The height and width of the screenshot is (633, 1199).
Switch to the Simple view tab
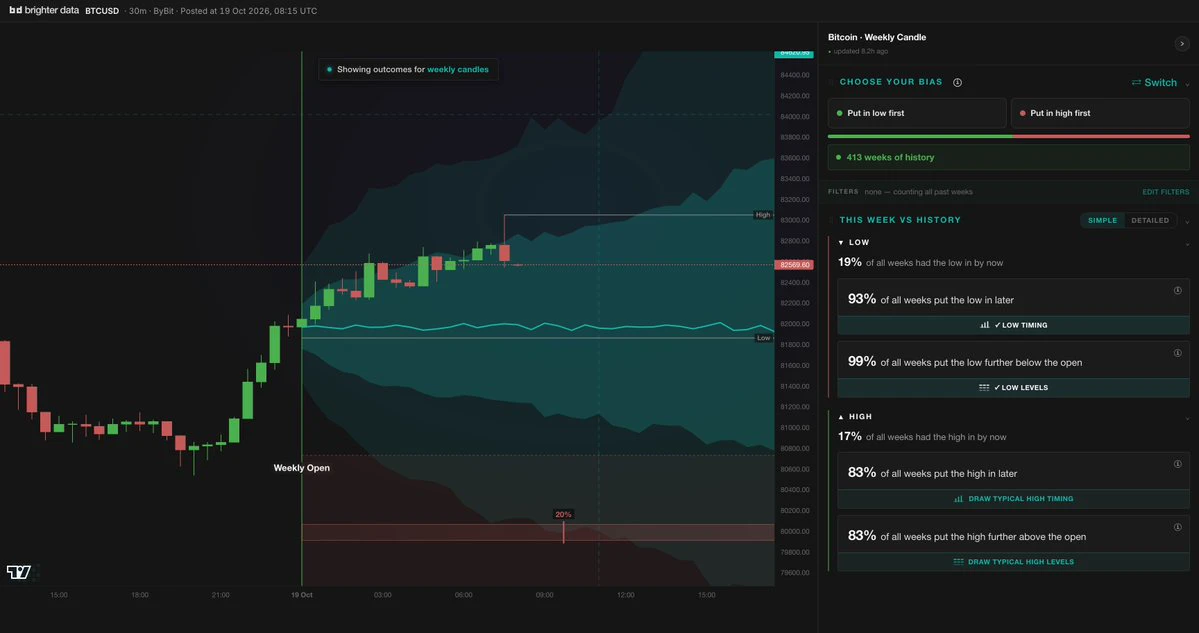(x=1102, y=220)
